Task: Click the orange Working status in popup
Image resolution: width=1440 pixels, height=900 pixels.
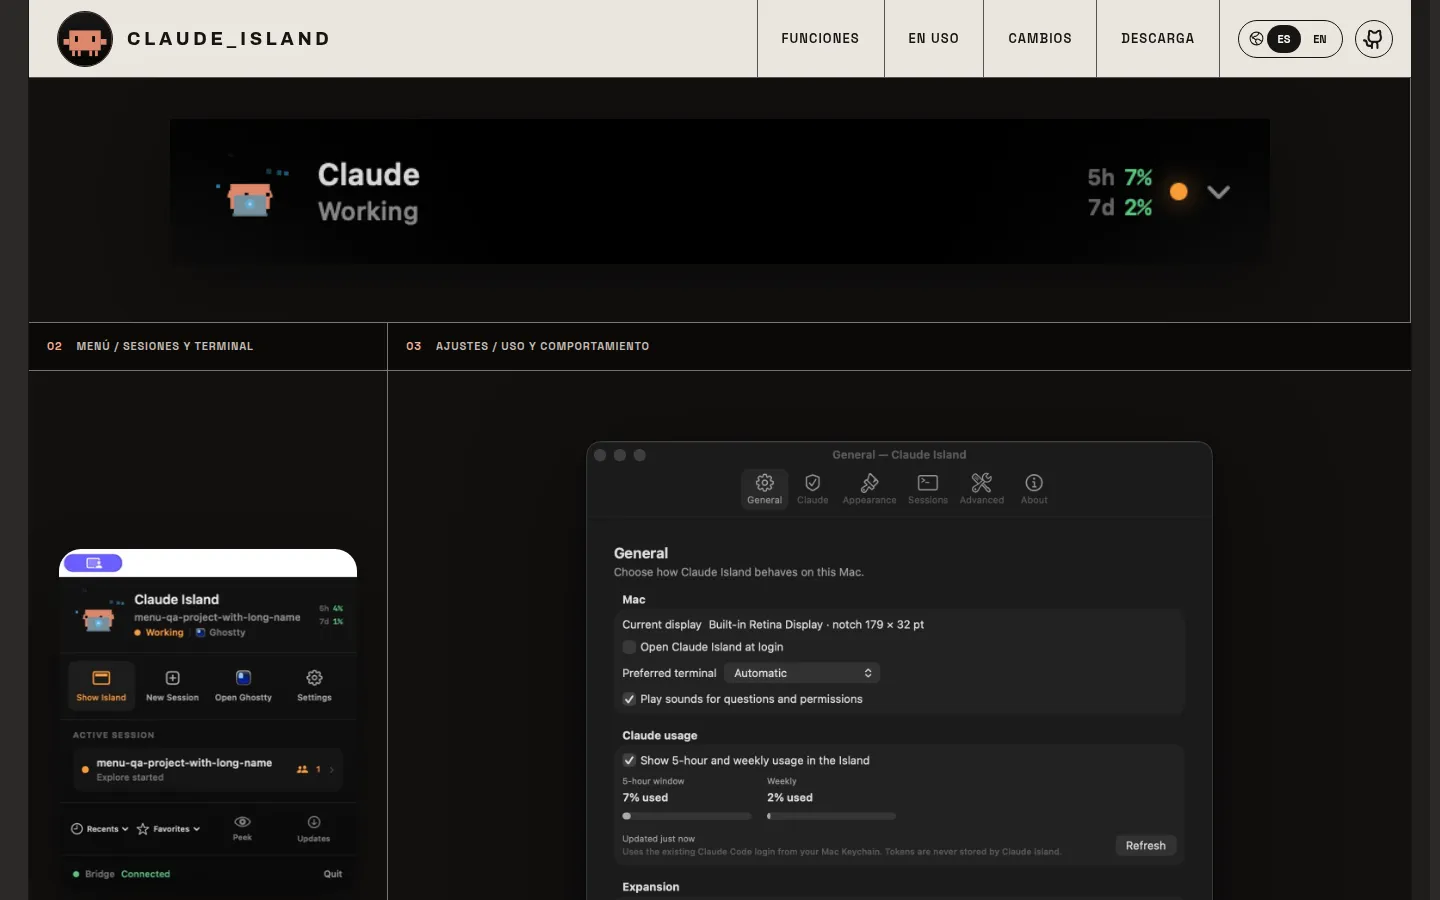Action: tap(159, 632)
